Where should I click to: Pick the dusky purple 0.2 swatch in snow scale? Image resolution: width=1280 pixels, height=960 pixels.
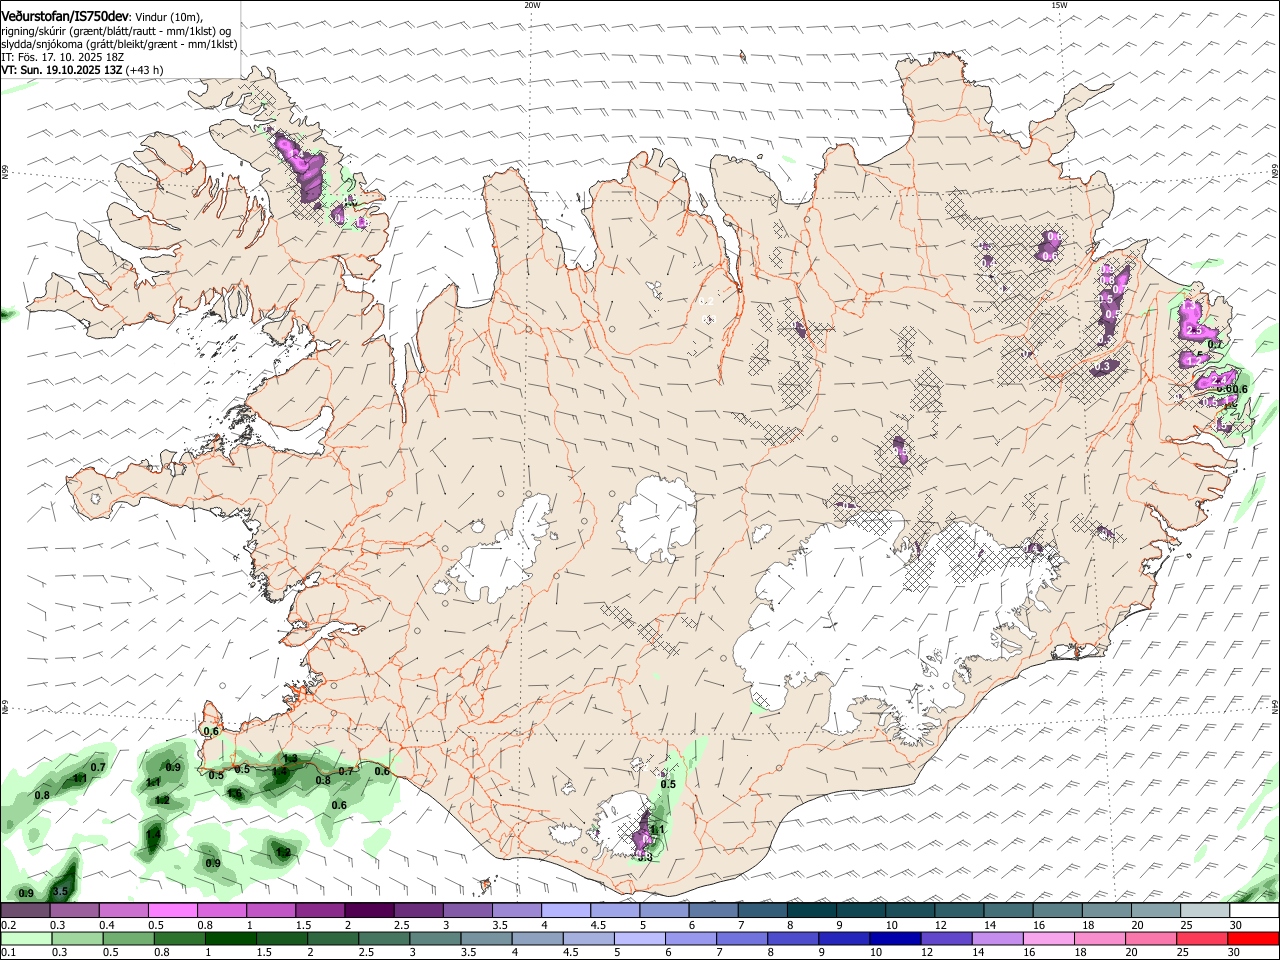point(25,911)
